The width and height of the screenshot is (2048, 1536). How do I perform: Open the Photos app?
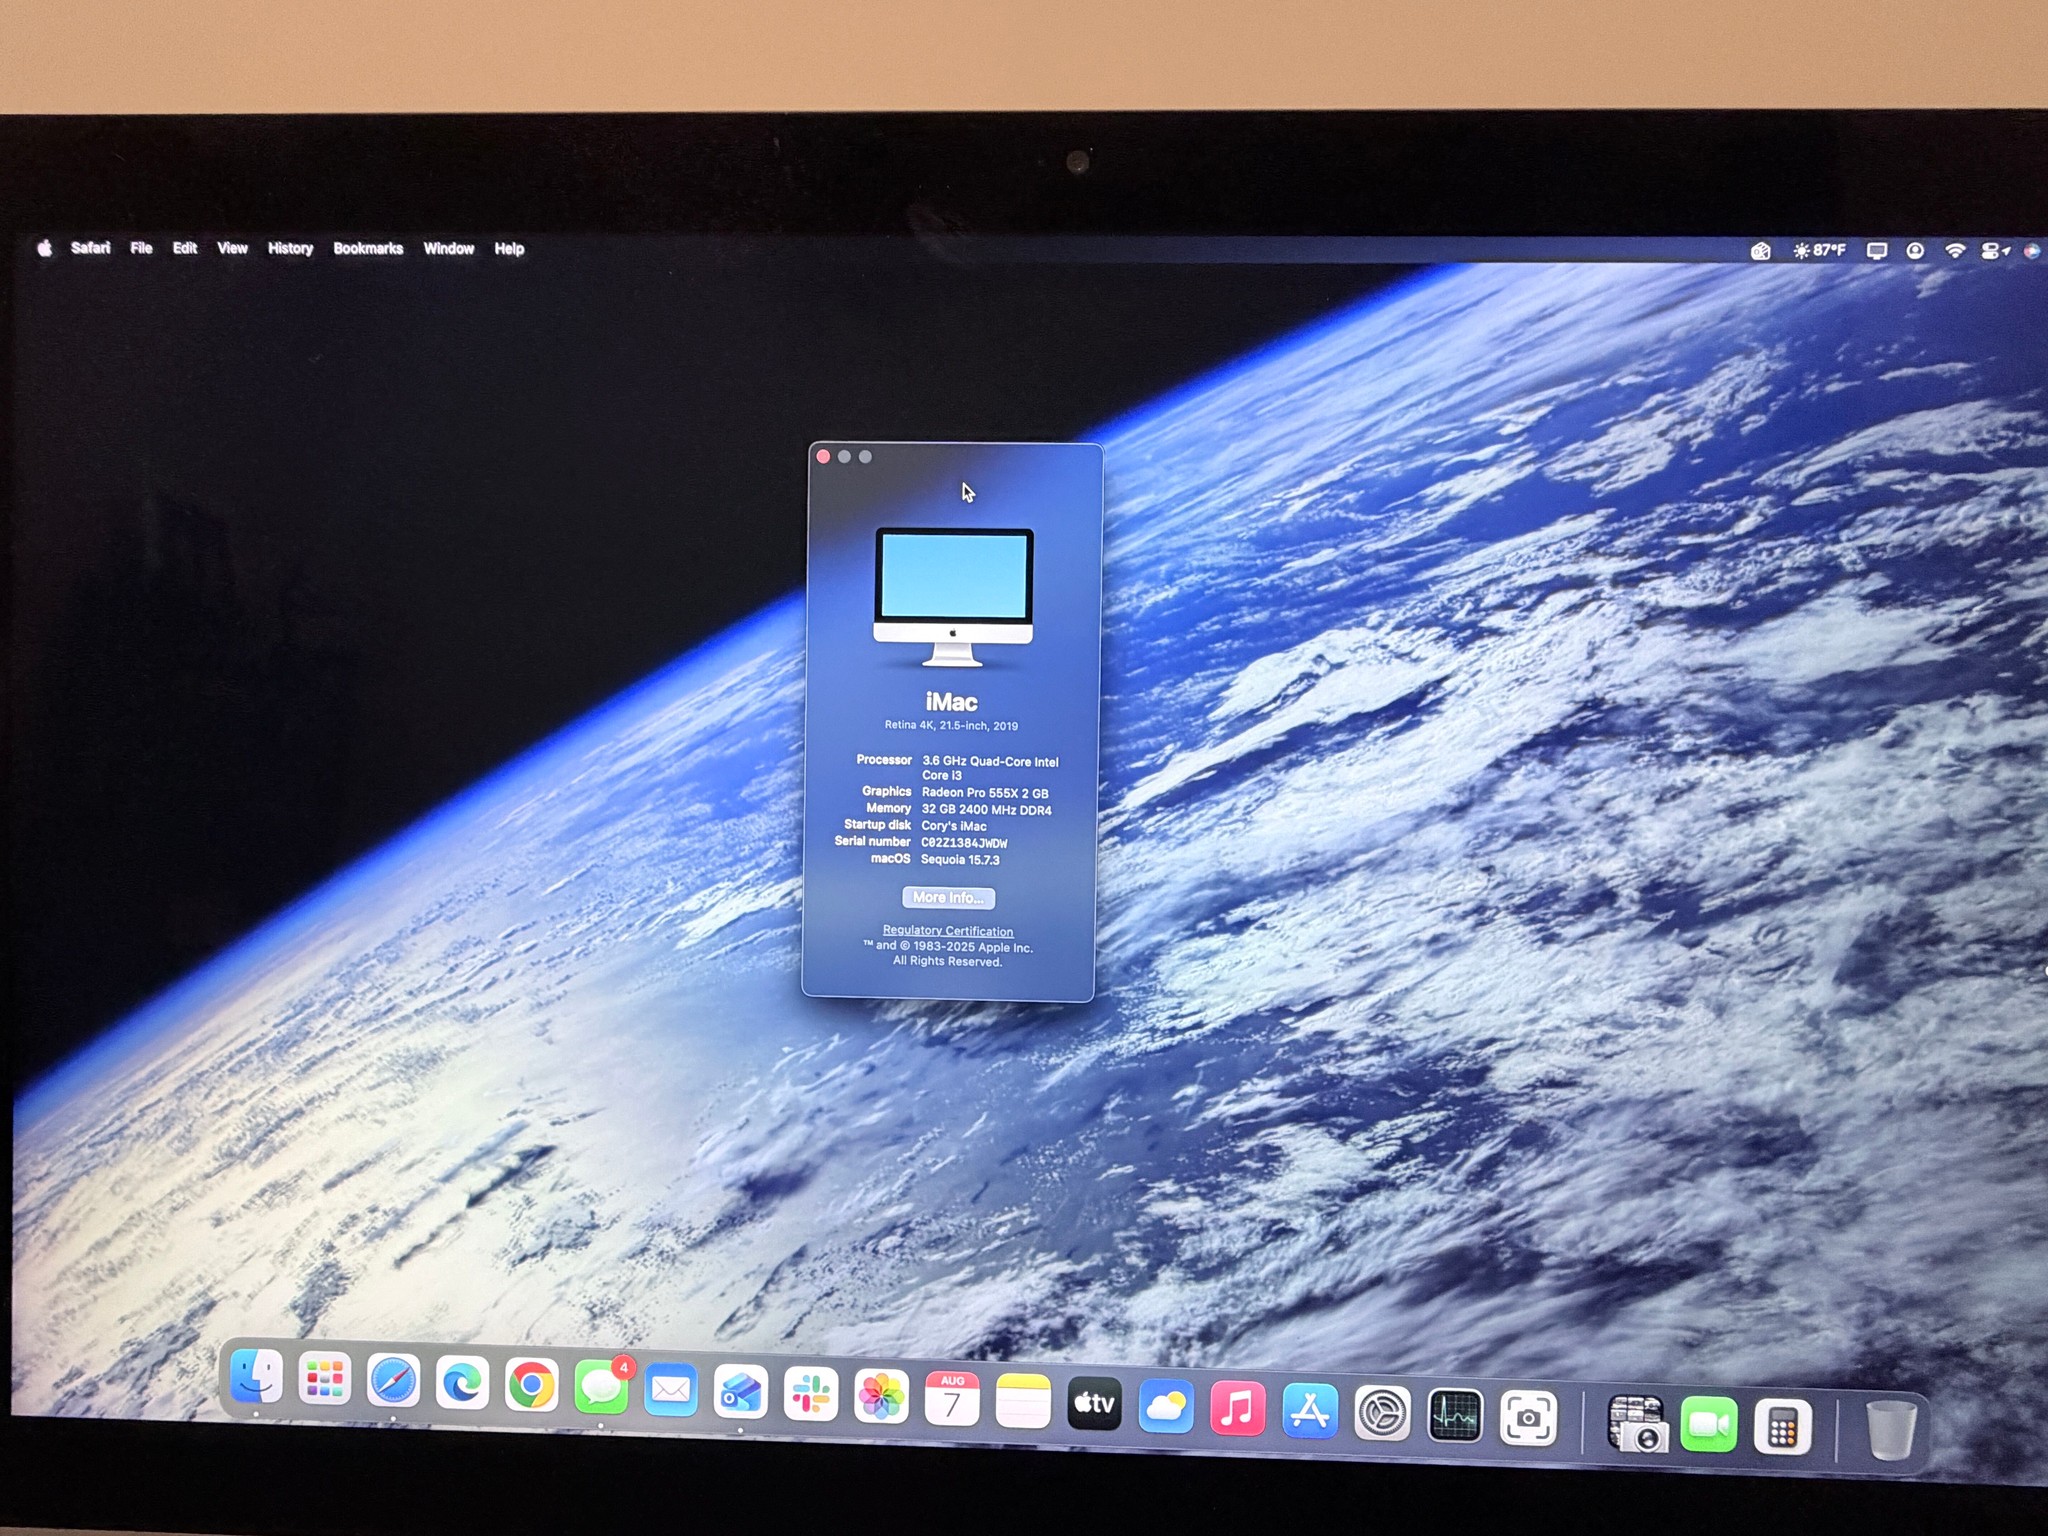(x=881, y=1396)
